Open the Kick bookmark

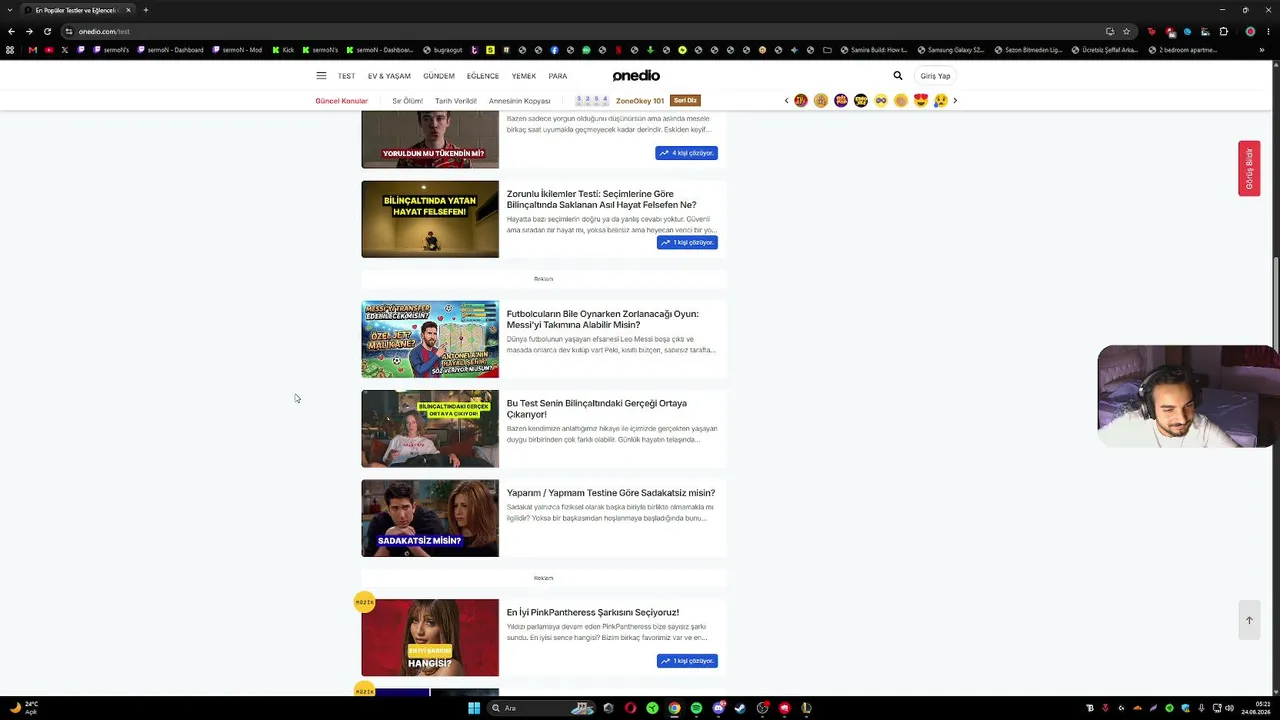pos(283,50)
